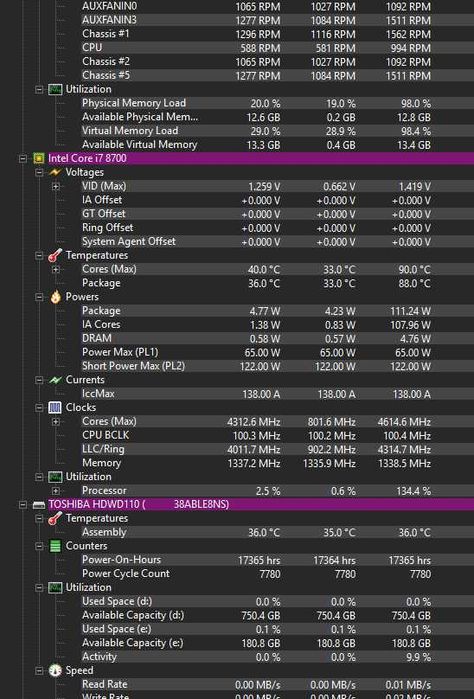Image resolution: width=474 pixels, height=699 pixels.
Task: Select the Chassis #1 fan row
Action: (x=277, y=34)
